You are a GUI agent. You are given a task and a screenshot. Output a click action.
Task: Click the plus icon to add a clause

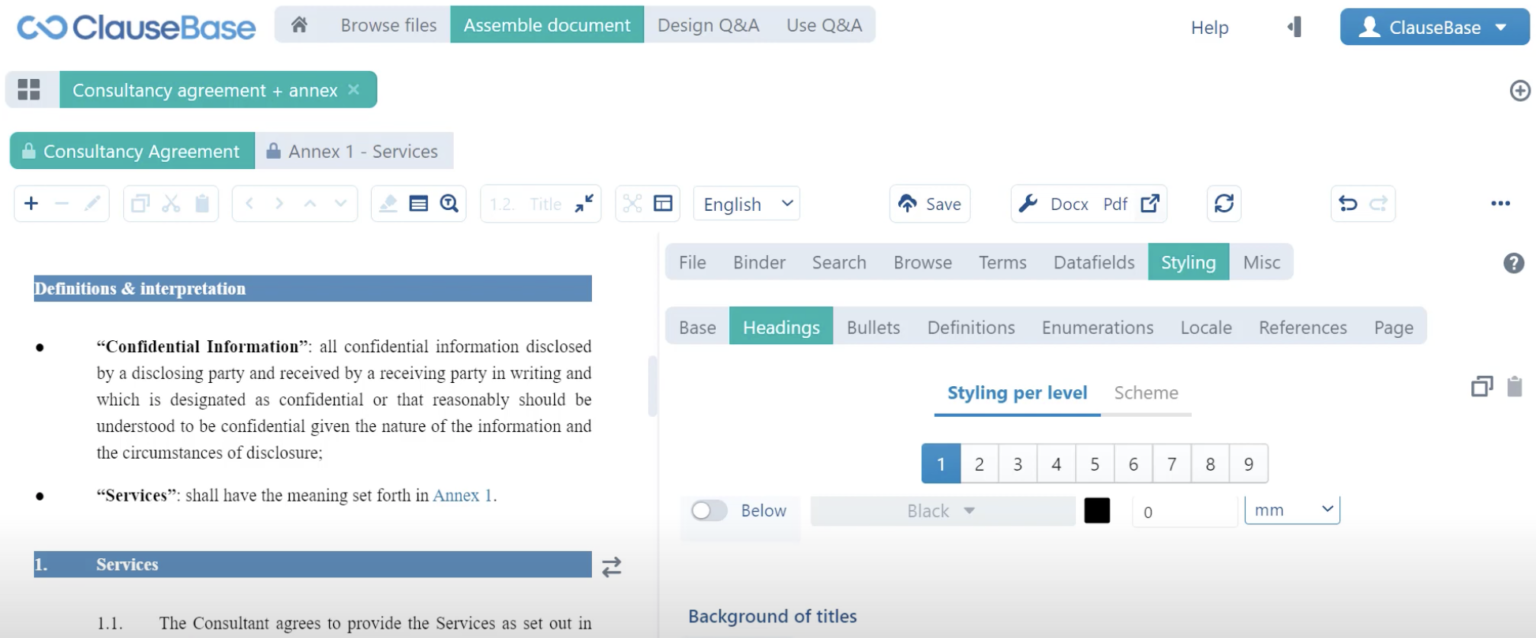pyautogui.click(x=31, y=204)
